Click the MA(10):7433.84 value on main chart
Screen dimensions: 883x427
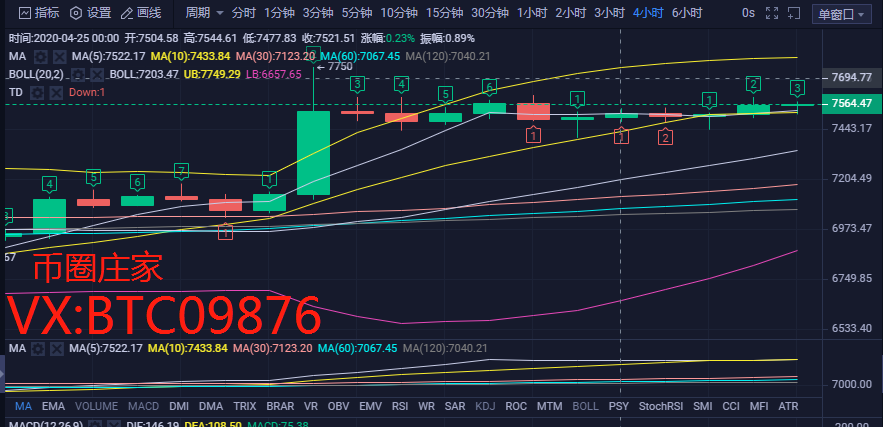pyautogui.click(x=190, y=56)
